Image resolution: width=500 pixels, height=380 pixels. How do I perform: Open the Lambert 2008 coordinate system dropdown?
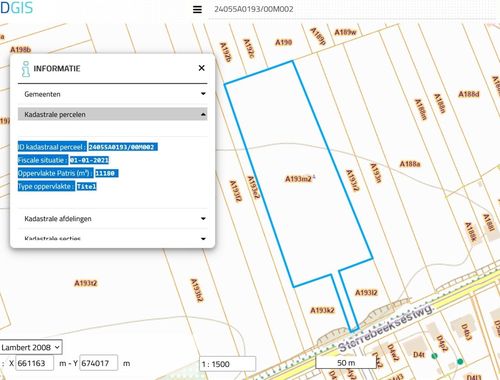point(31,347)
